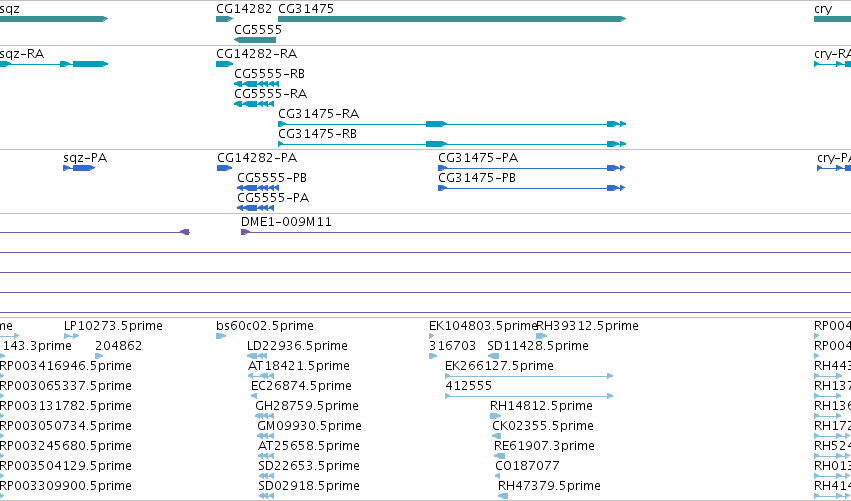Image resolution: width=851 pixels, height=501 pixels.
Task: Click the CG31475-RA transcript line
Action: click(452, 124)
